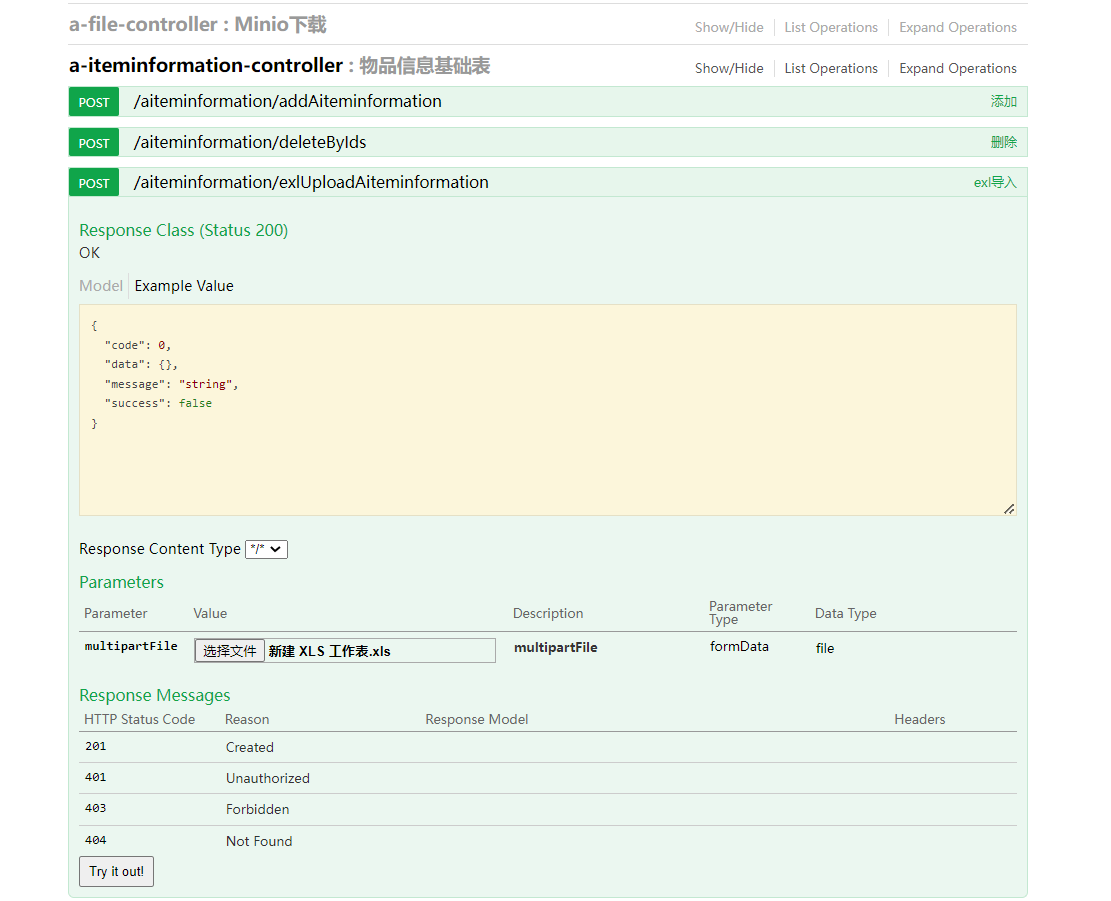Image resolution: width=1111 pixels, height=901 pixels.
Task: Click the multipartFile parameter name
Action: (131, 646)
